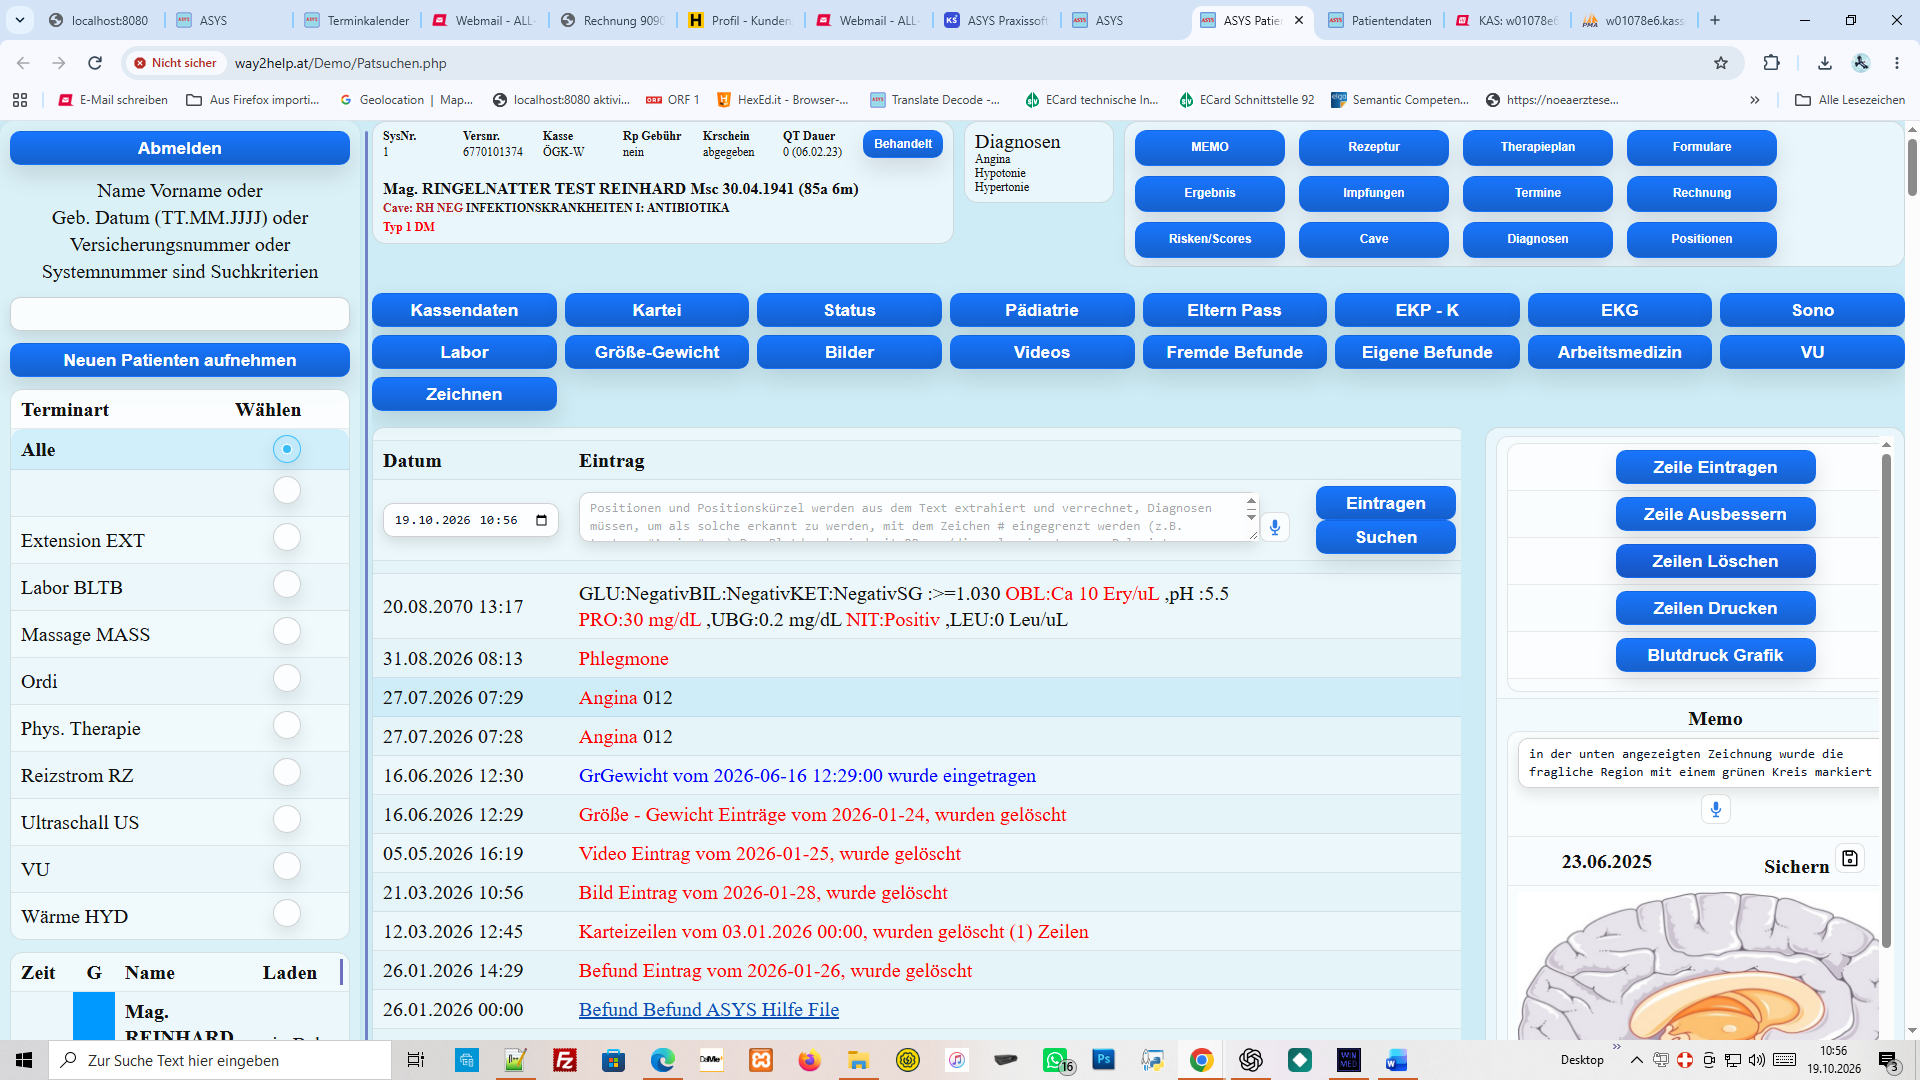Viewport: 1920px width, 1080px height.
Task: Click the right panel vertical scrollbar
Action: [1886, 700]
